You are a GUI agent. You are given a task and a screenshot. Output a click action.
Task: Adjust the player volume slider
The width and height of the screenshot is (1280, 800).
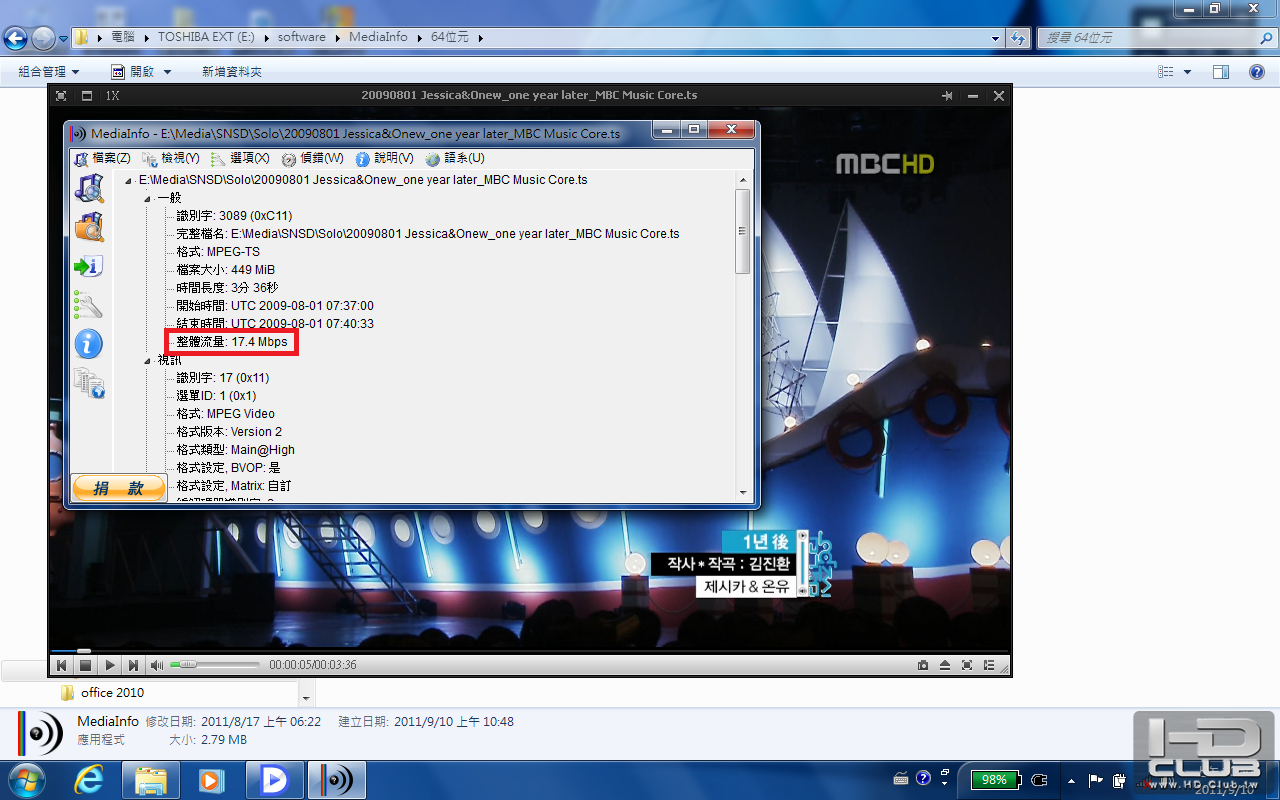[214, 665]
